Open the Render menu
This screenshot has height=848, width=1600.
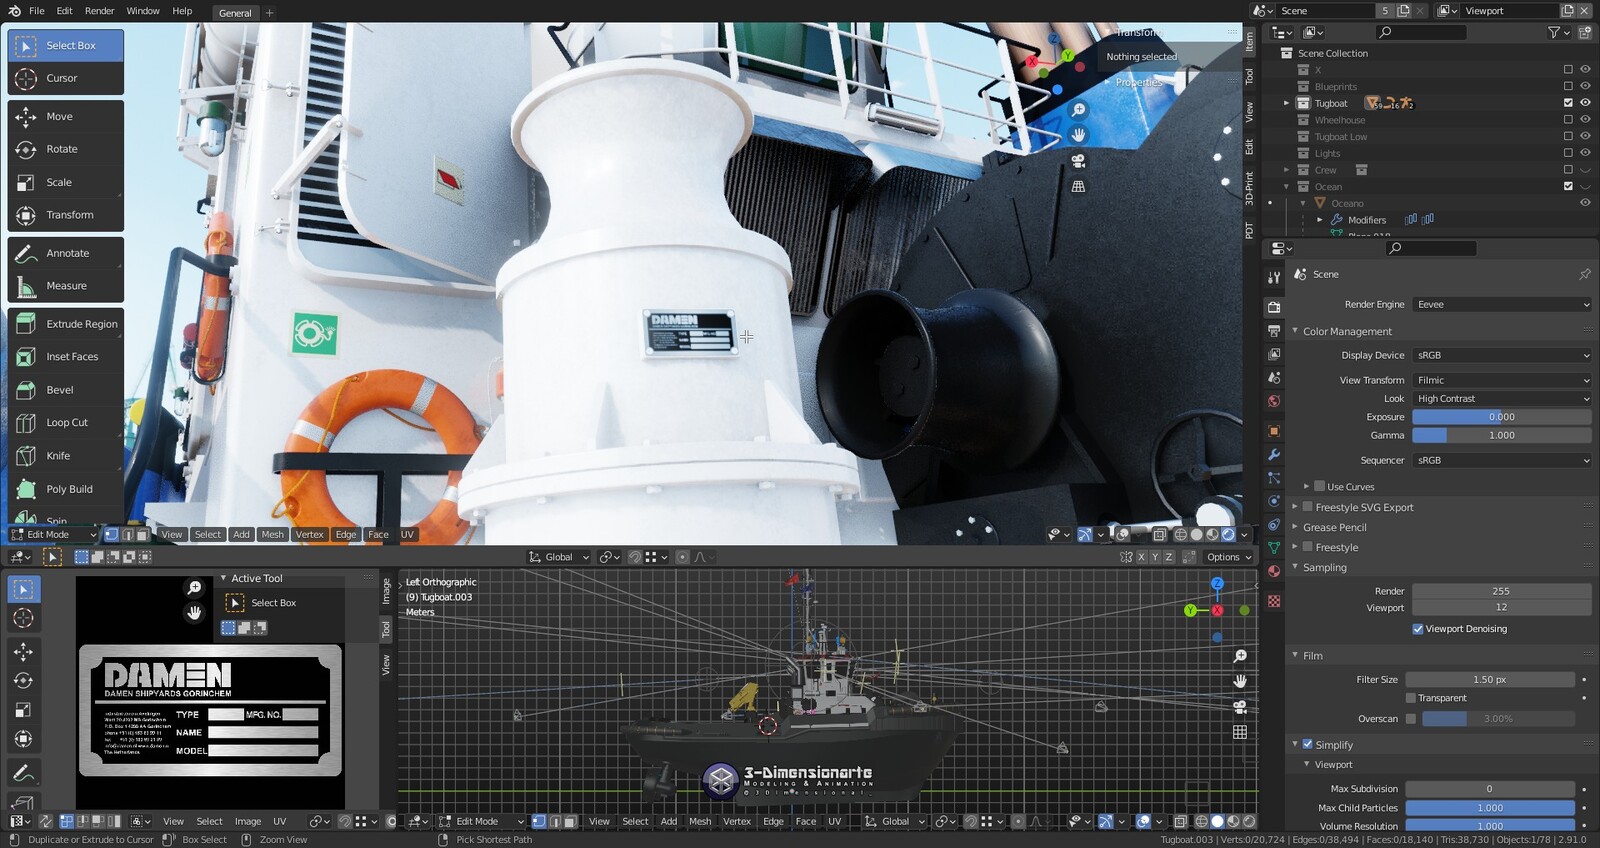pyautogui.click(x=99, y=11)
